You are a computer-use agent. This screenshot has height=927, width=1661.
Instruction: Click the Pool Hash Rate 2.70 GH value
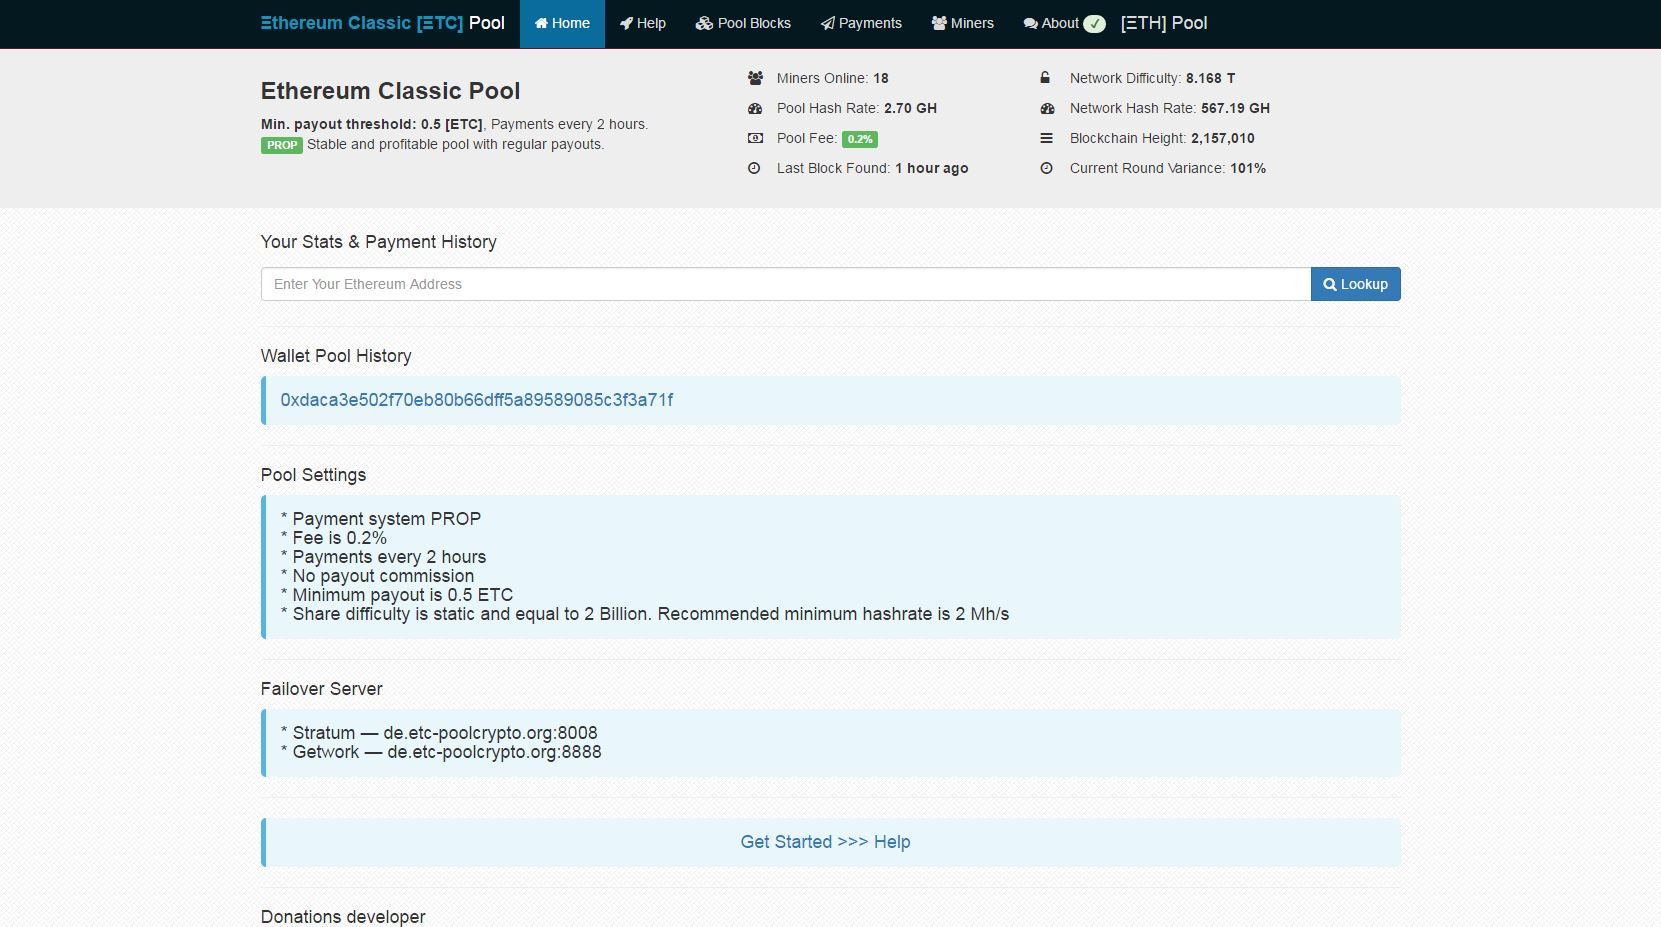[x=910, y=108]
